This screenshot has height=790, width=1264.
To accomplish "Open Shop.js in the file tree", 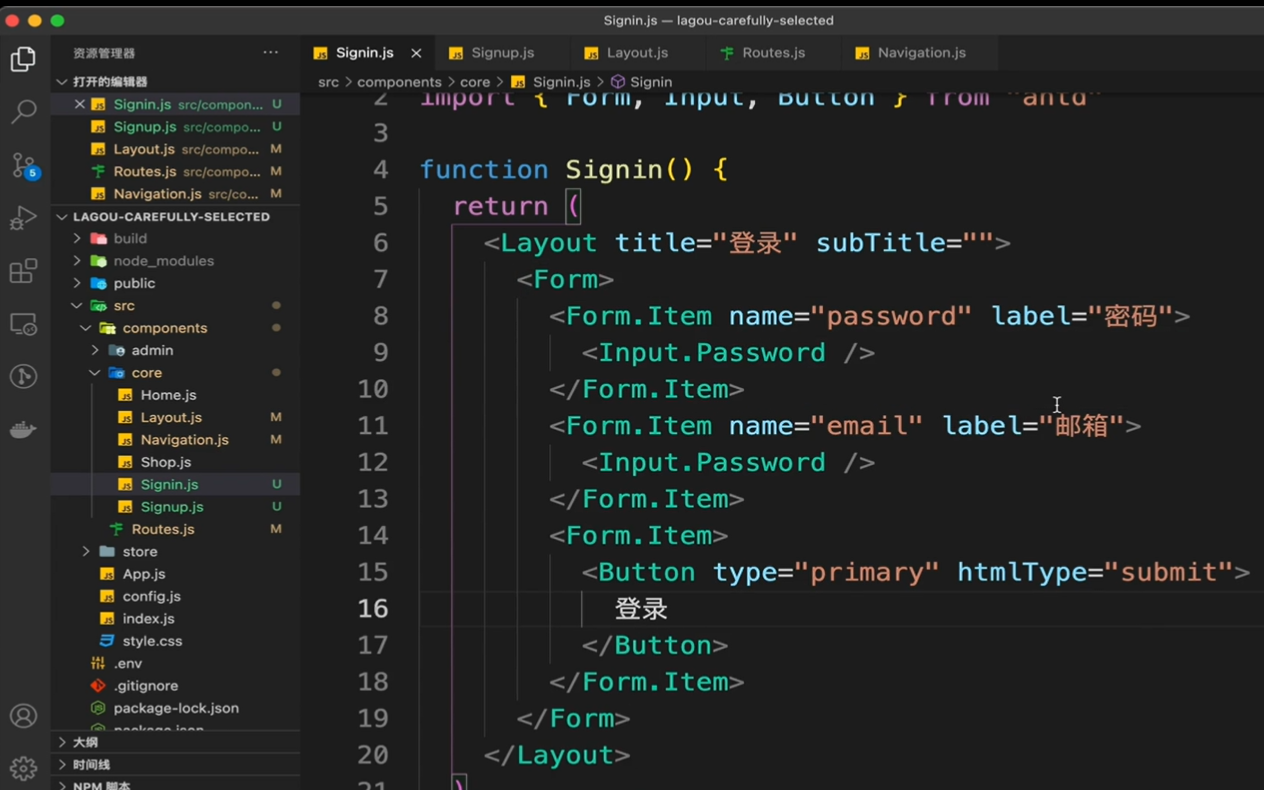I will 165,462.
